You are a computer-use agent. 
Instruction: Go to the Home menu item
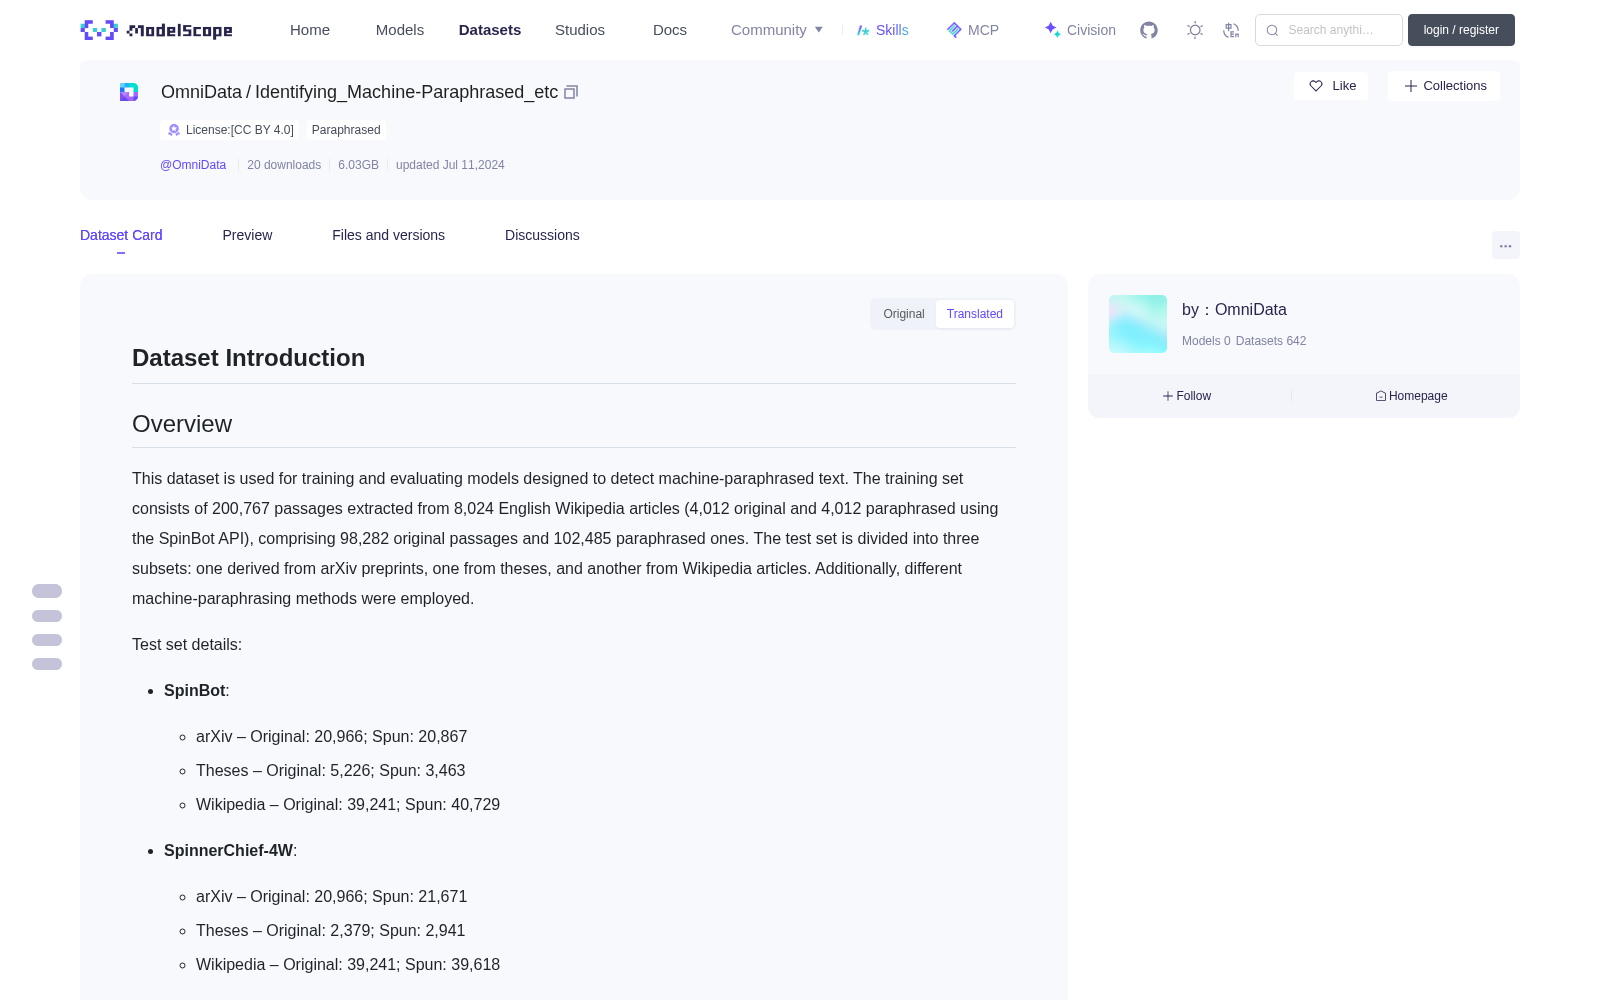point(310,30)
